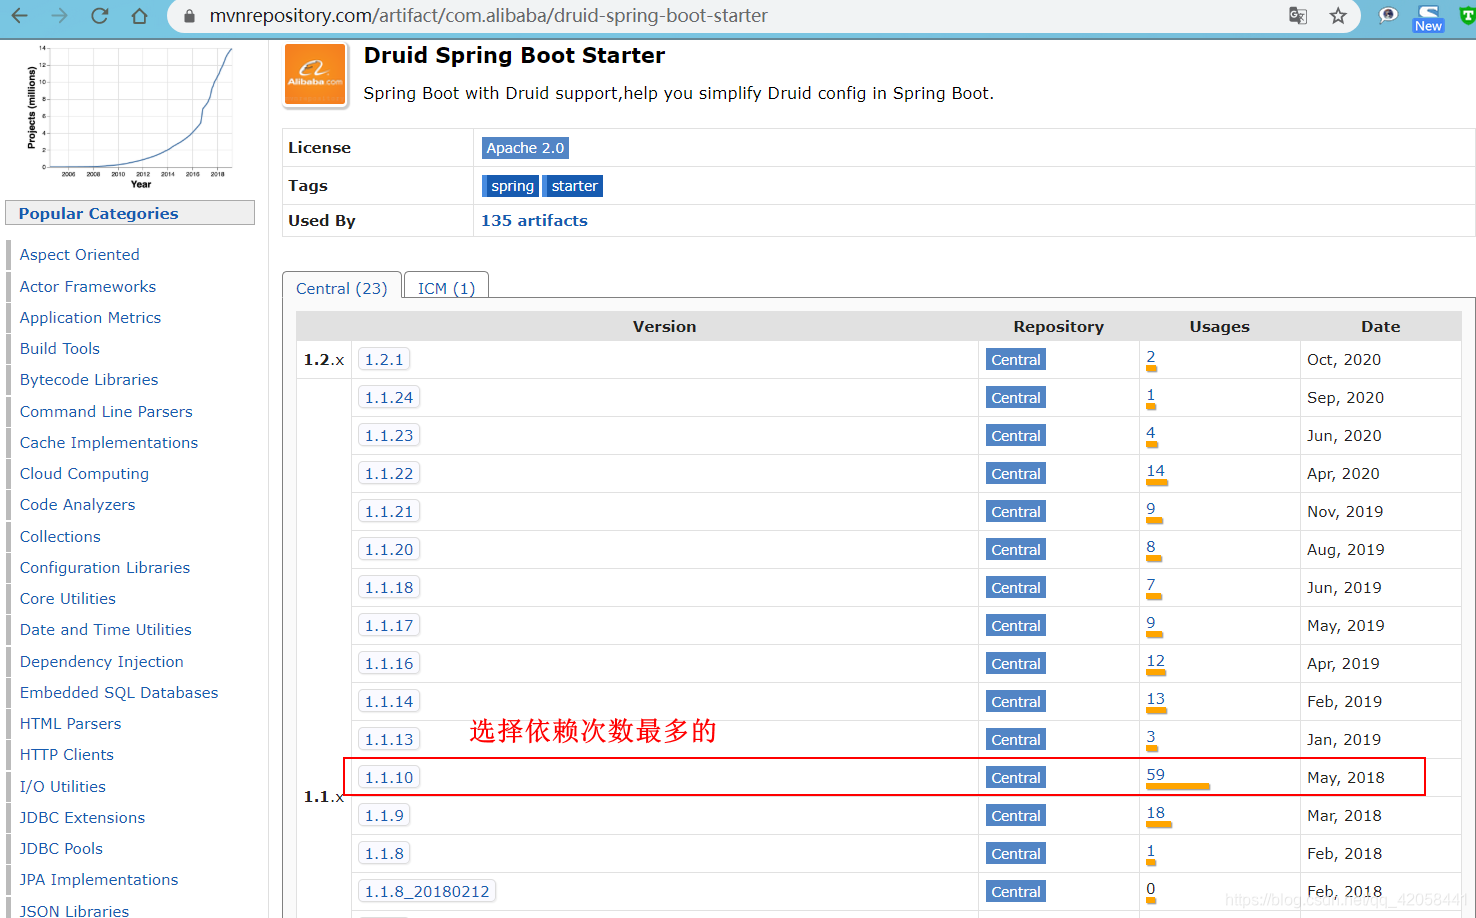Click the starter tag

coord(573,186)
